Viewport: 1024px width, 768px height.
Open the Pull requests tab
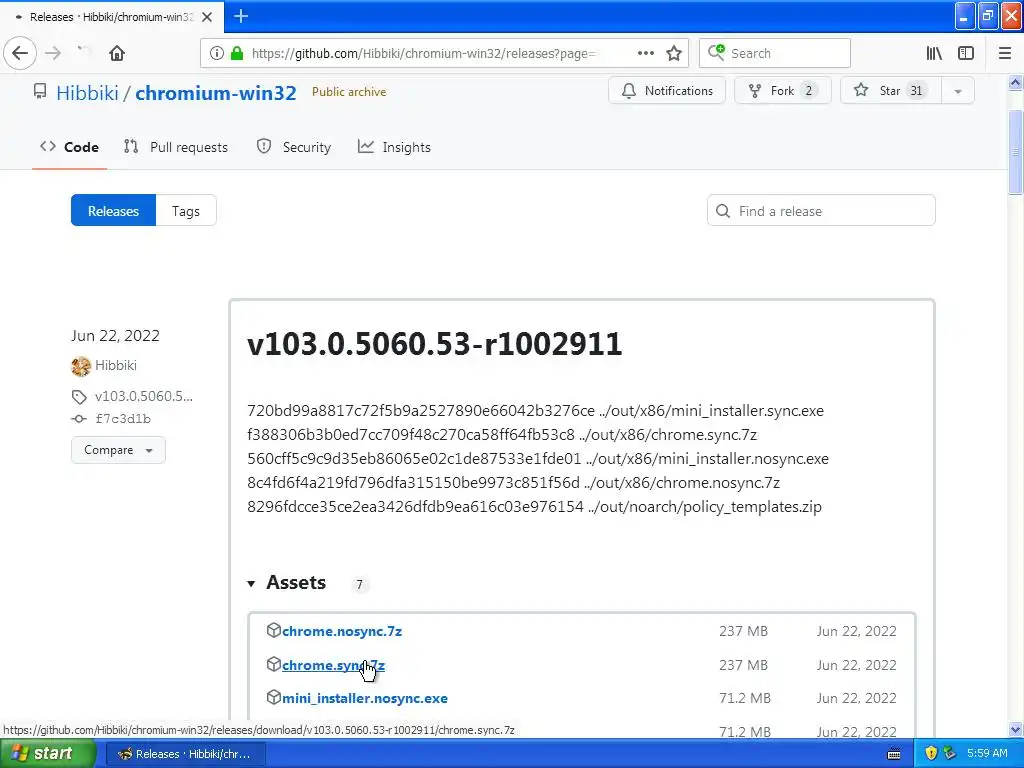[x=176, y=147]
